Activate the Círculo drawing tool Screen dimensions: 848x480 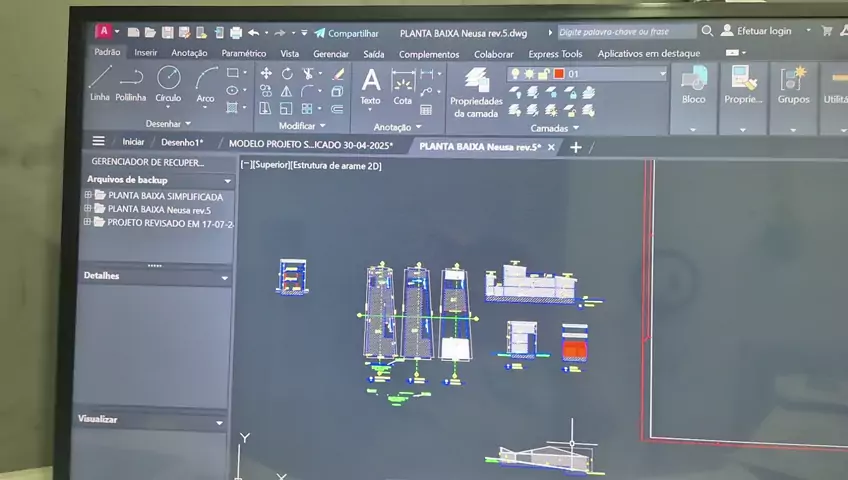(x=168, y=83)
